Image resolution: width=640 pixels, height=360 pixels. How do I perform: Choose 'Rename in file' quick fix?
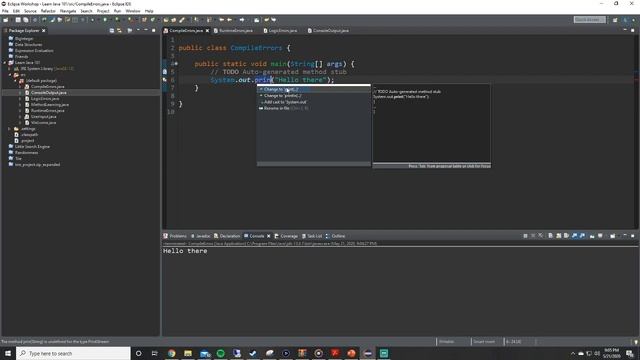point(313,108)
